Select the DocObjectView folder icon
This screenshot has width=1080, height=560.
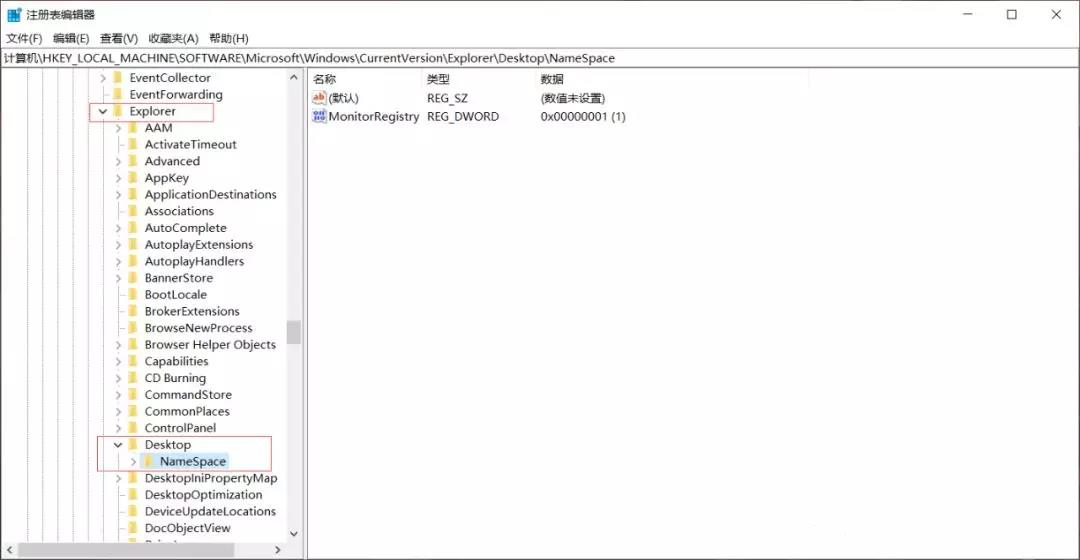133,528
